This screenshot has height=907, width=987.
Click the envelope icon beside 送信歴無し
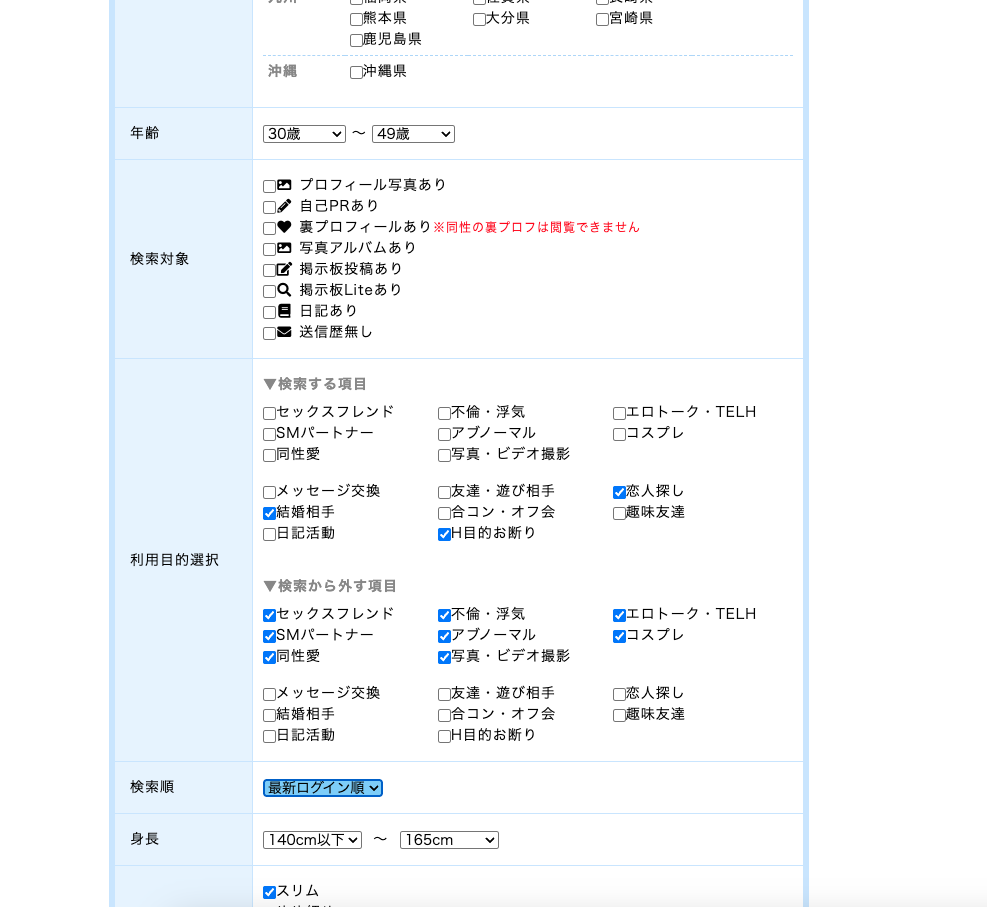tap(285, 332)
